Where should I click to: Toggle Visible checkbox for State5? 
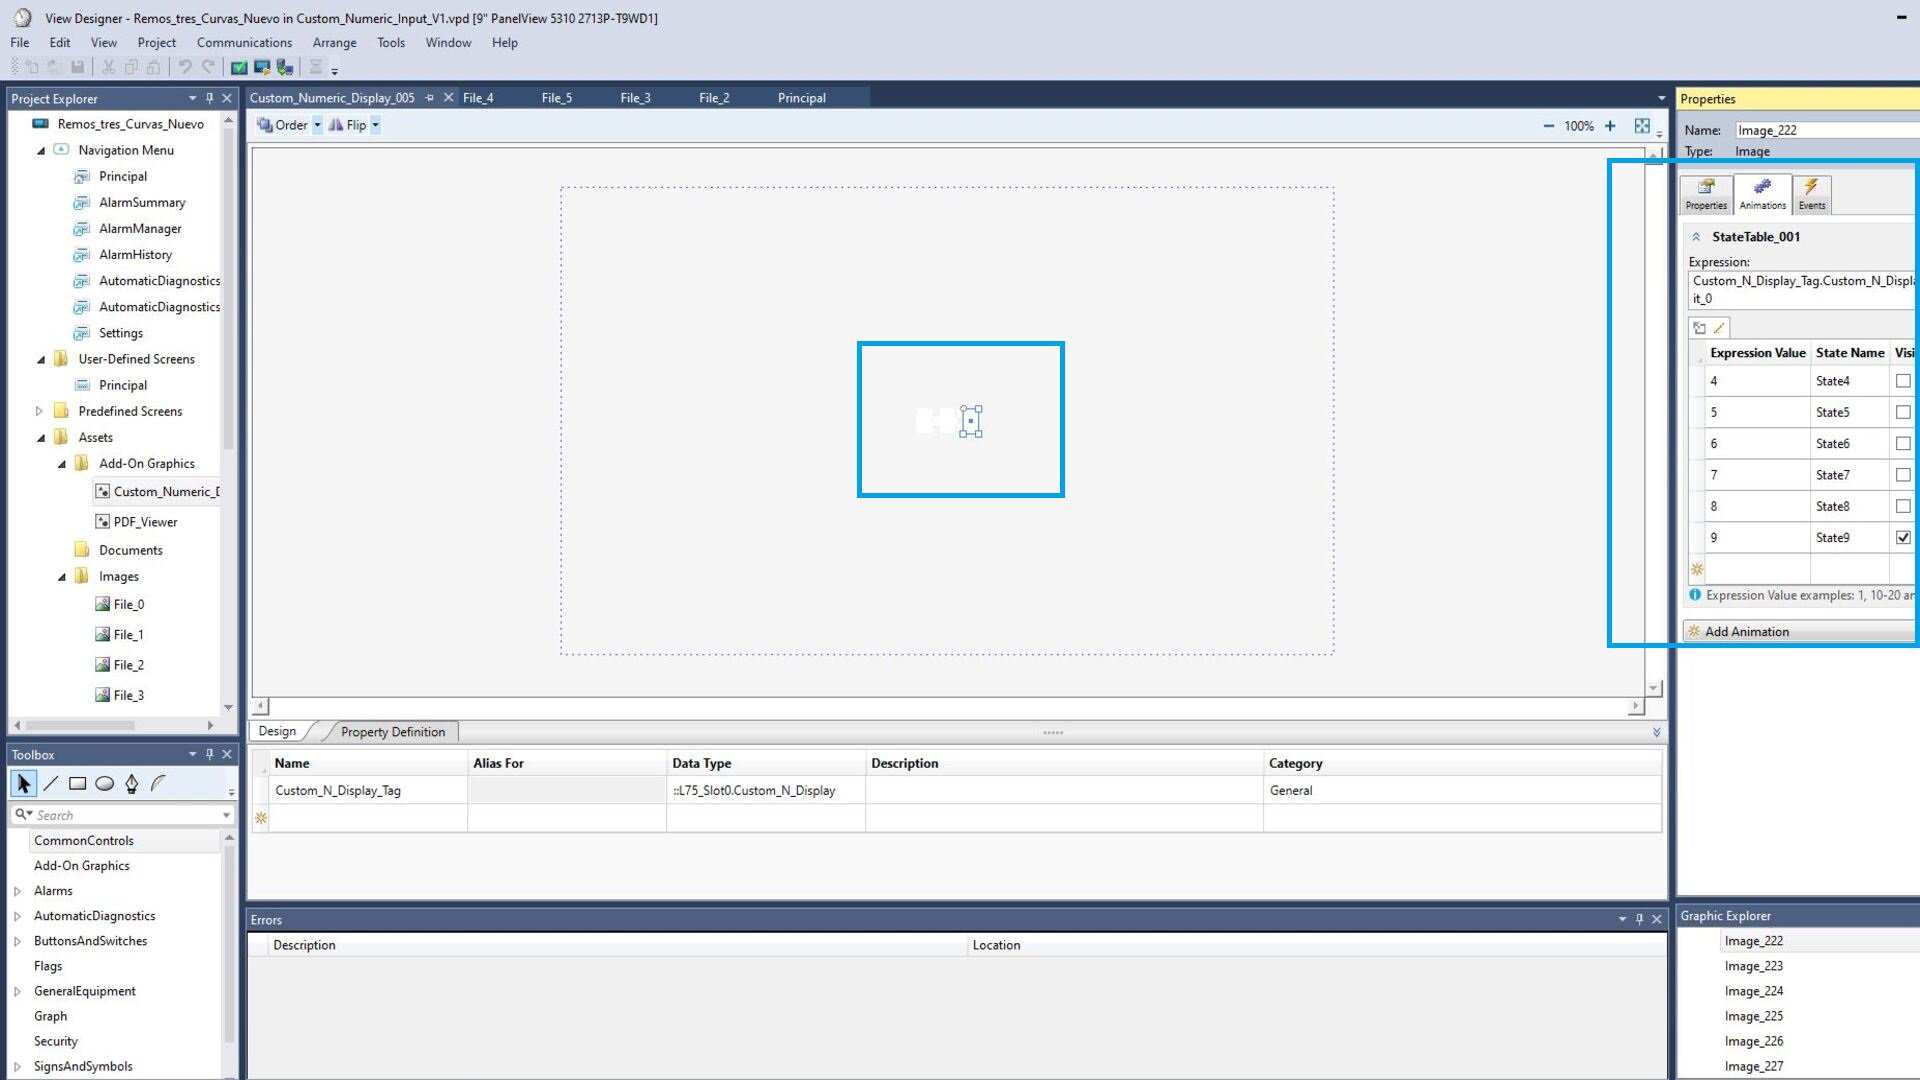(x=1903, y=412)
